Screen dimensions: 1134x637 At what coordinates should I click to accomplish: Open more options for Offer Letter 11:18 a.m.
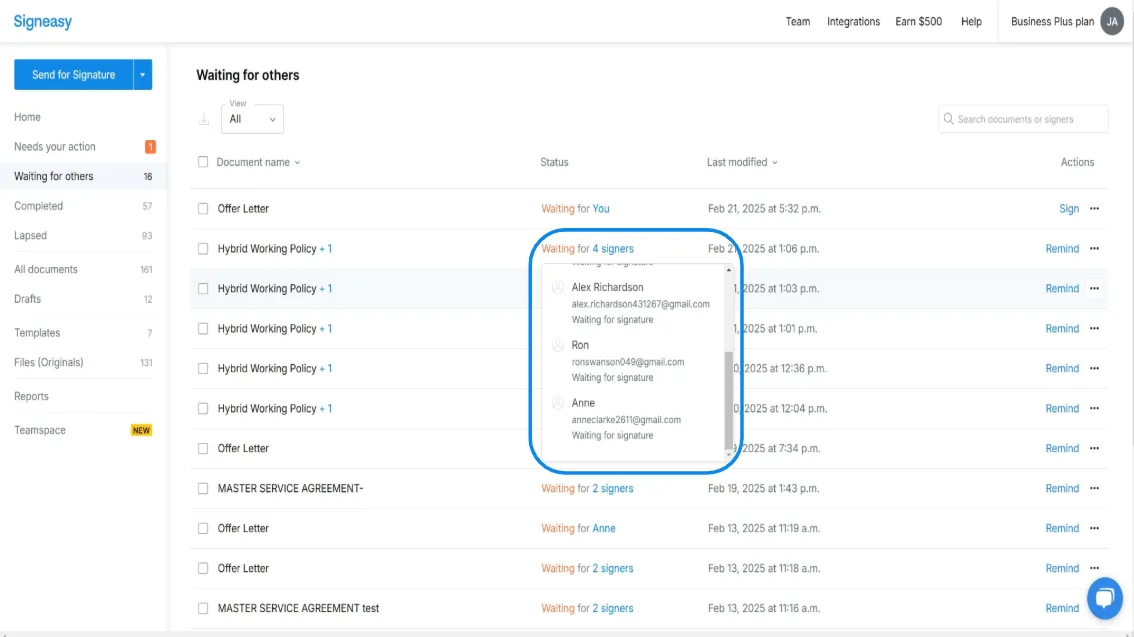click(1094, 568)
